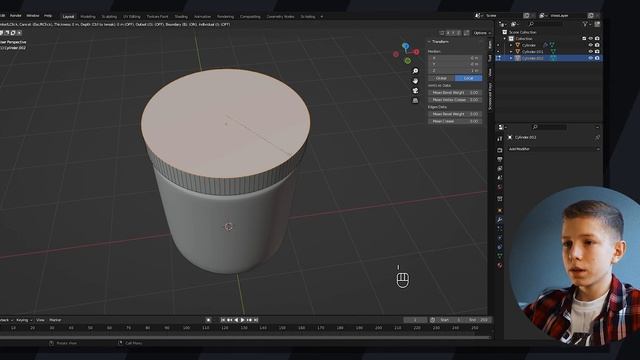Click Mean Bevel Weight under Vertices Data
Image resolution: width=640 pixels, height=360 pixels.
click(455, 93)
